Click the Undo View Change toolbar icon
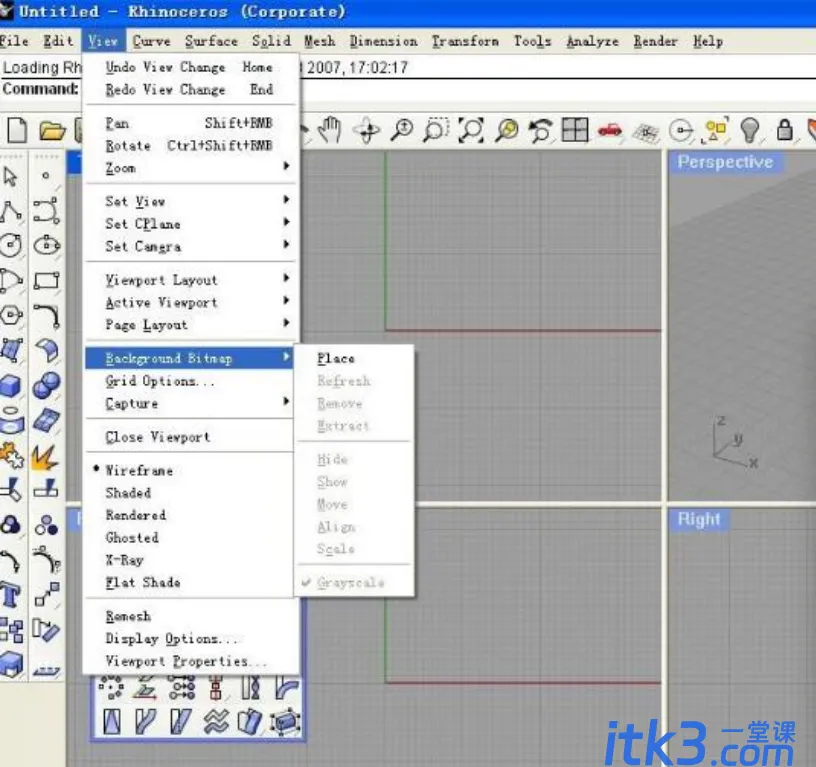Viewport: 816px width, 767px height. [541, 130]
